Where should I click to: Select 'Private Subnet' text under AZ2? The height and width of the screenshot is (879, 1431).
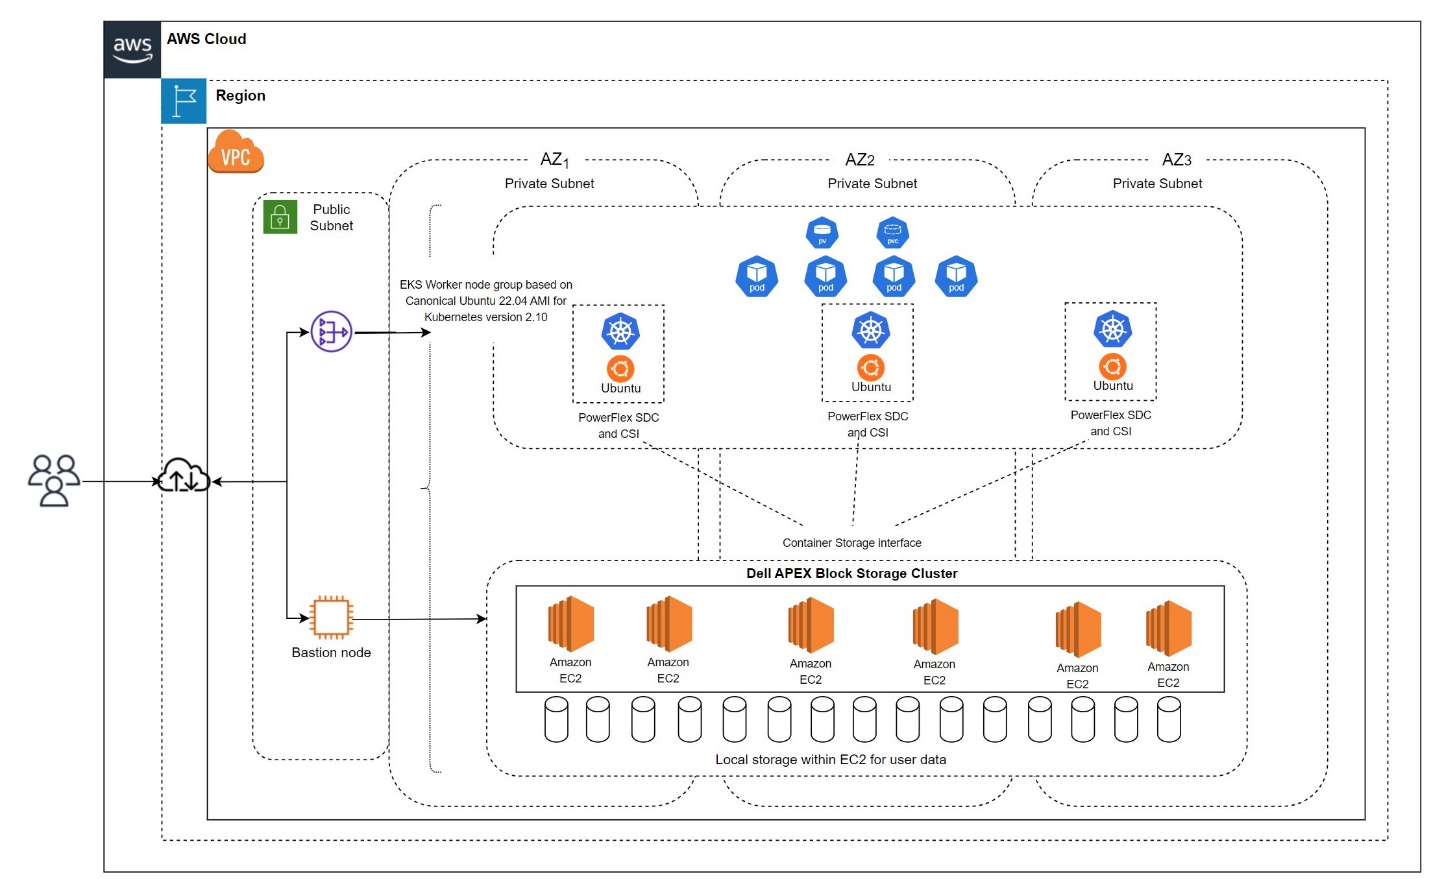[x=872, y=183]
